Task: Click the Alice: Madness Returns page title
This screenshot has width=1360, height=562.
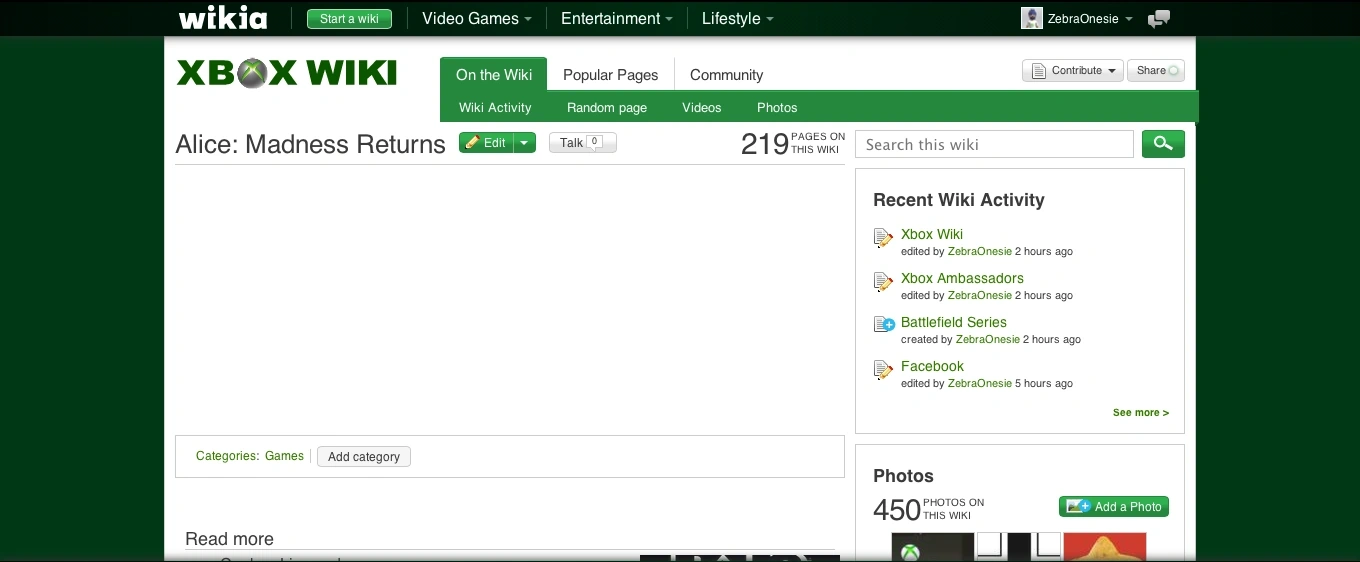Action: (x=310, y=144)
